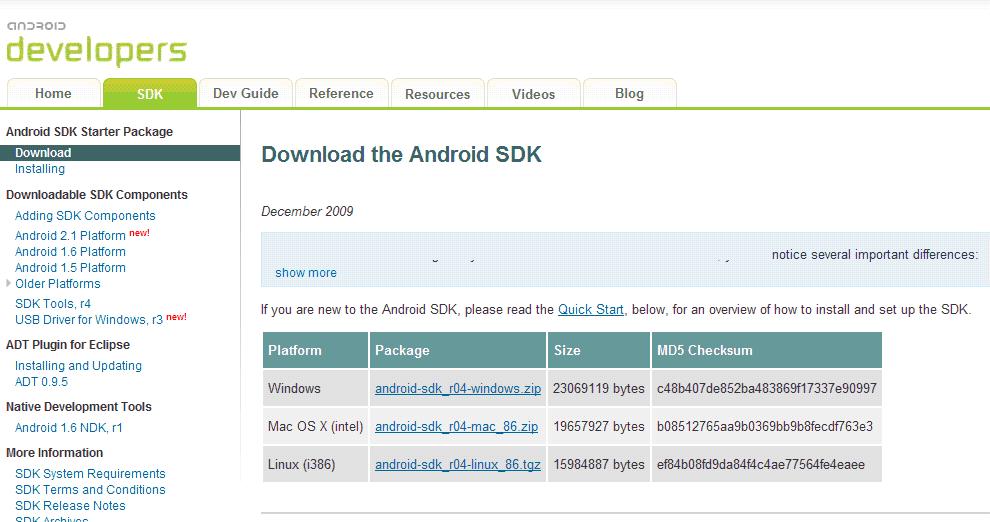Open Installing and Updating ADT link
The image size is (990, 522).
(78, 366)
